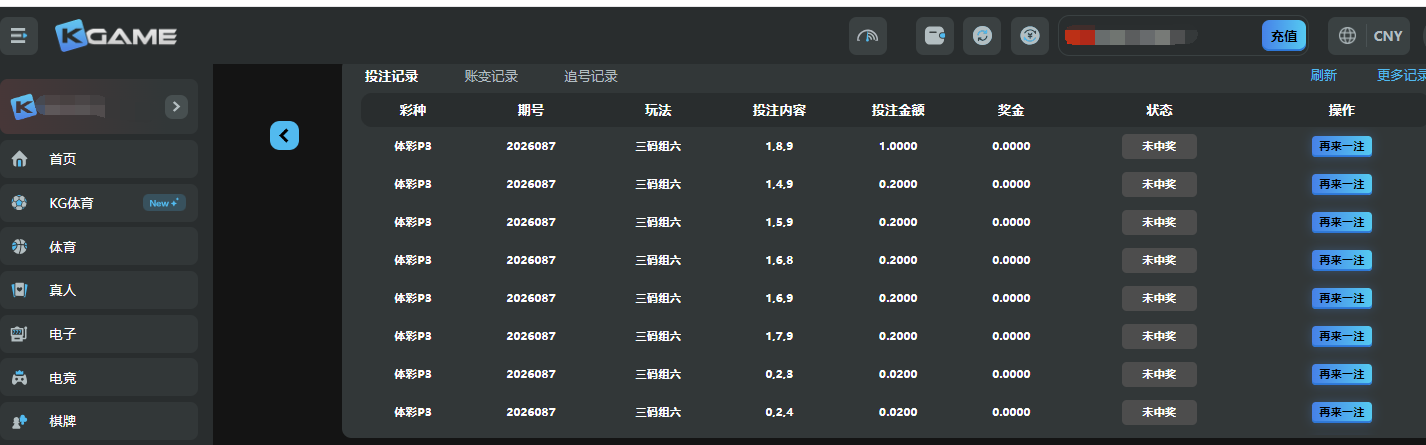Click the 彩种 column header

[x=412, y=110]
